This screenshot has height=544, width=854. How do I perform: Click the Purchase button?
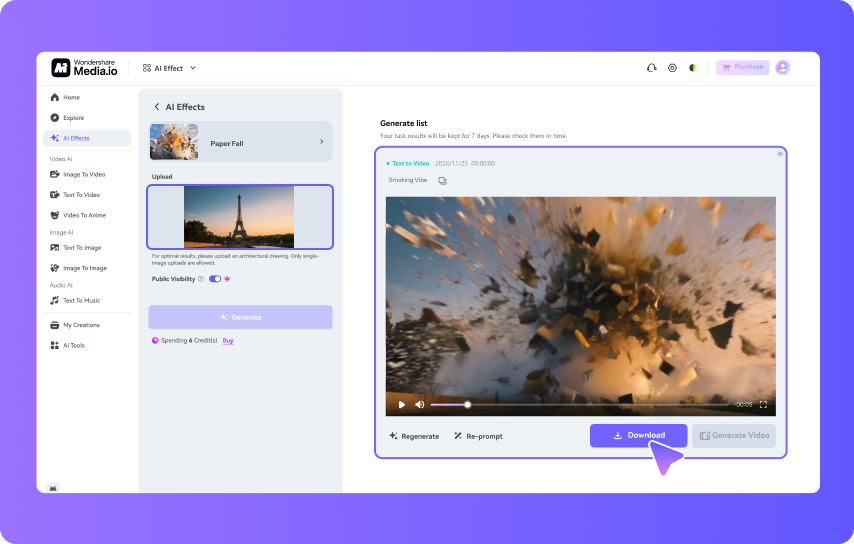(742, 67)
